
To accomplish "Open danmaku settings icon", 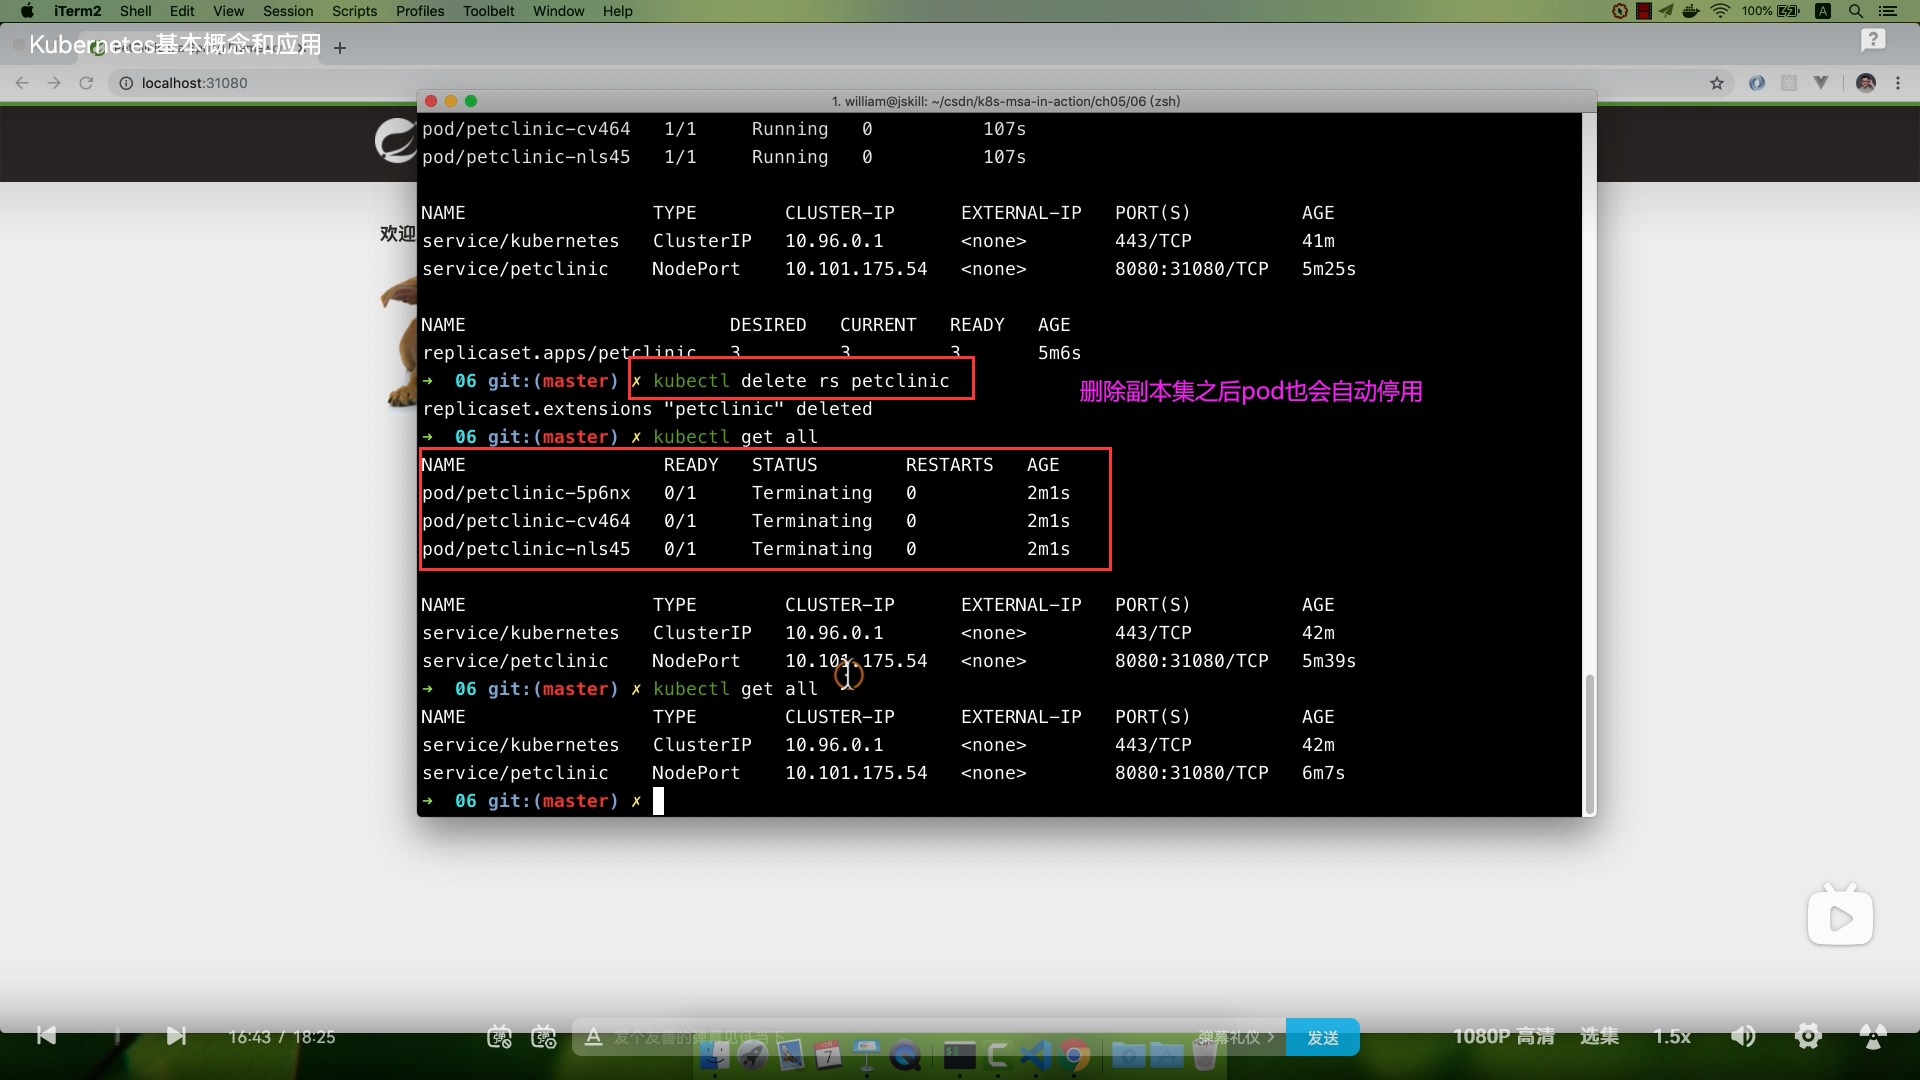I will click(543, 1037).
